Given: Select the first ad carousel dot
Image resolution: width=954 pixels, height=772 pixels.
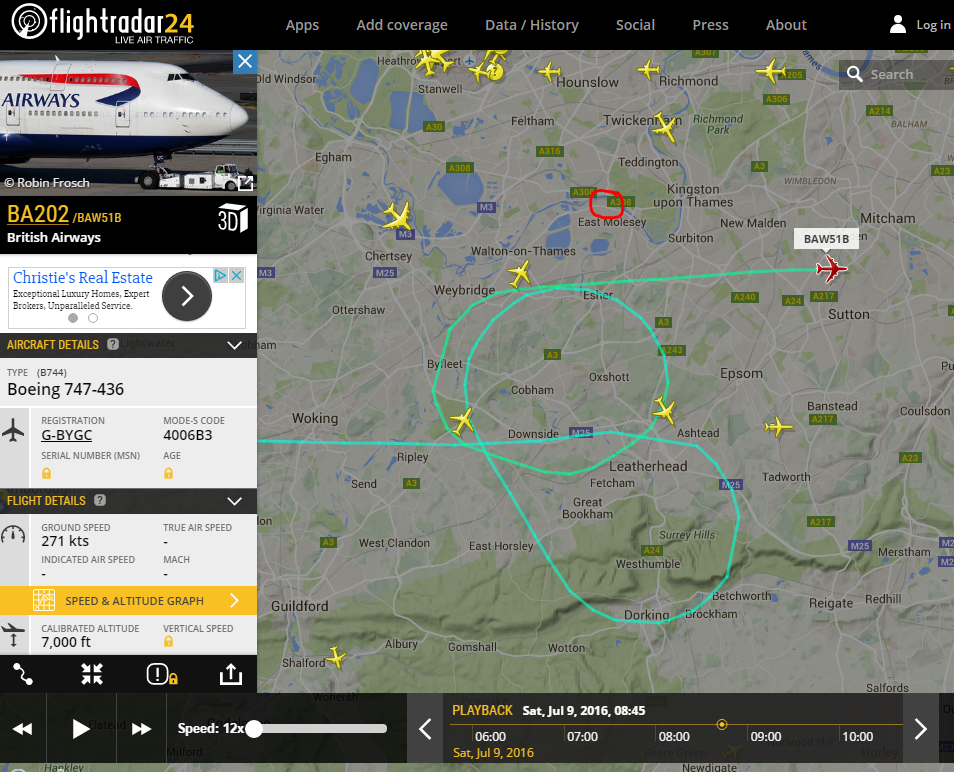Looking at the screenshot, I should tap(73, 318).
